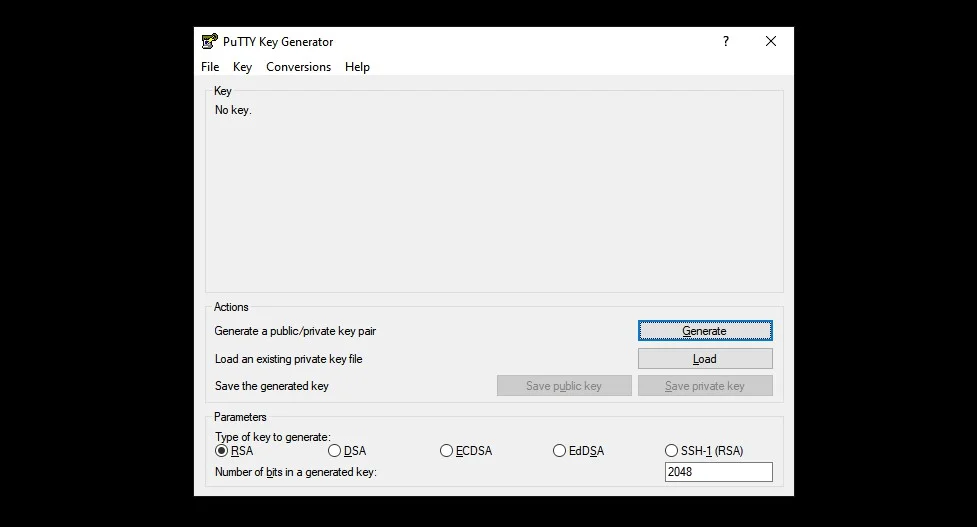Click "Save the generated key" label
This screenshot has height=527, width=977.
[272, 386]
